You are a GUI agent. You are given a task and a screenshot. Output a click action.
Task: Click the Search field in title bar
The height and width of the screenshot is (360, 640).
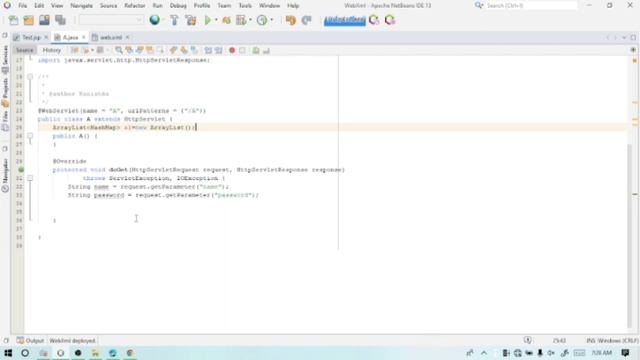click(531, 6)
